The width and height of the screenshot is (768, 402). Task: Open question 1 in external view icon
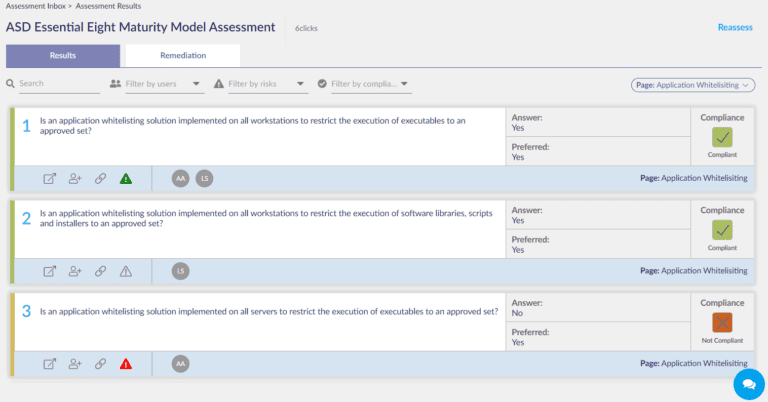[x=50, y=179]
